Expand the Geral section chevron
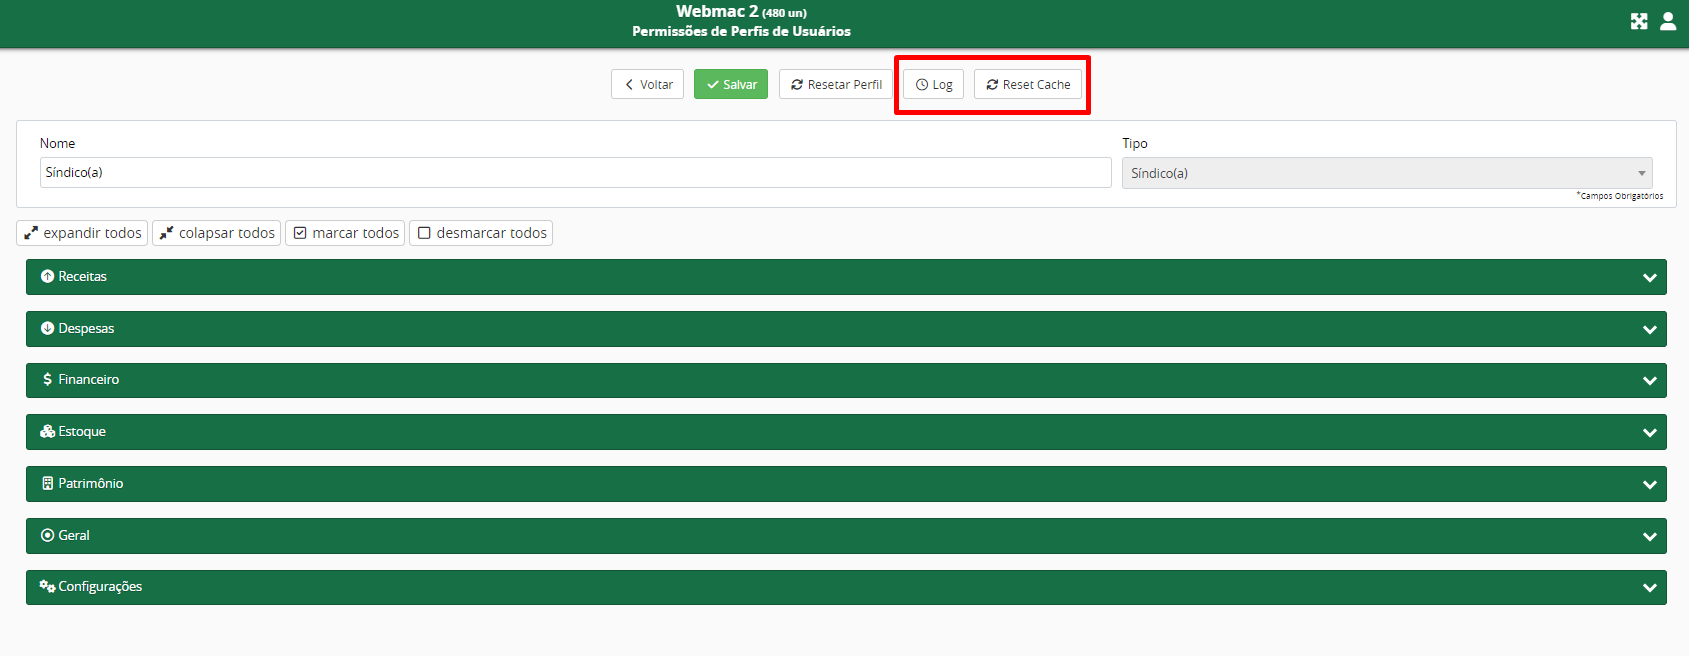 point(1649,537)
